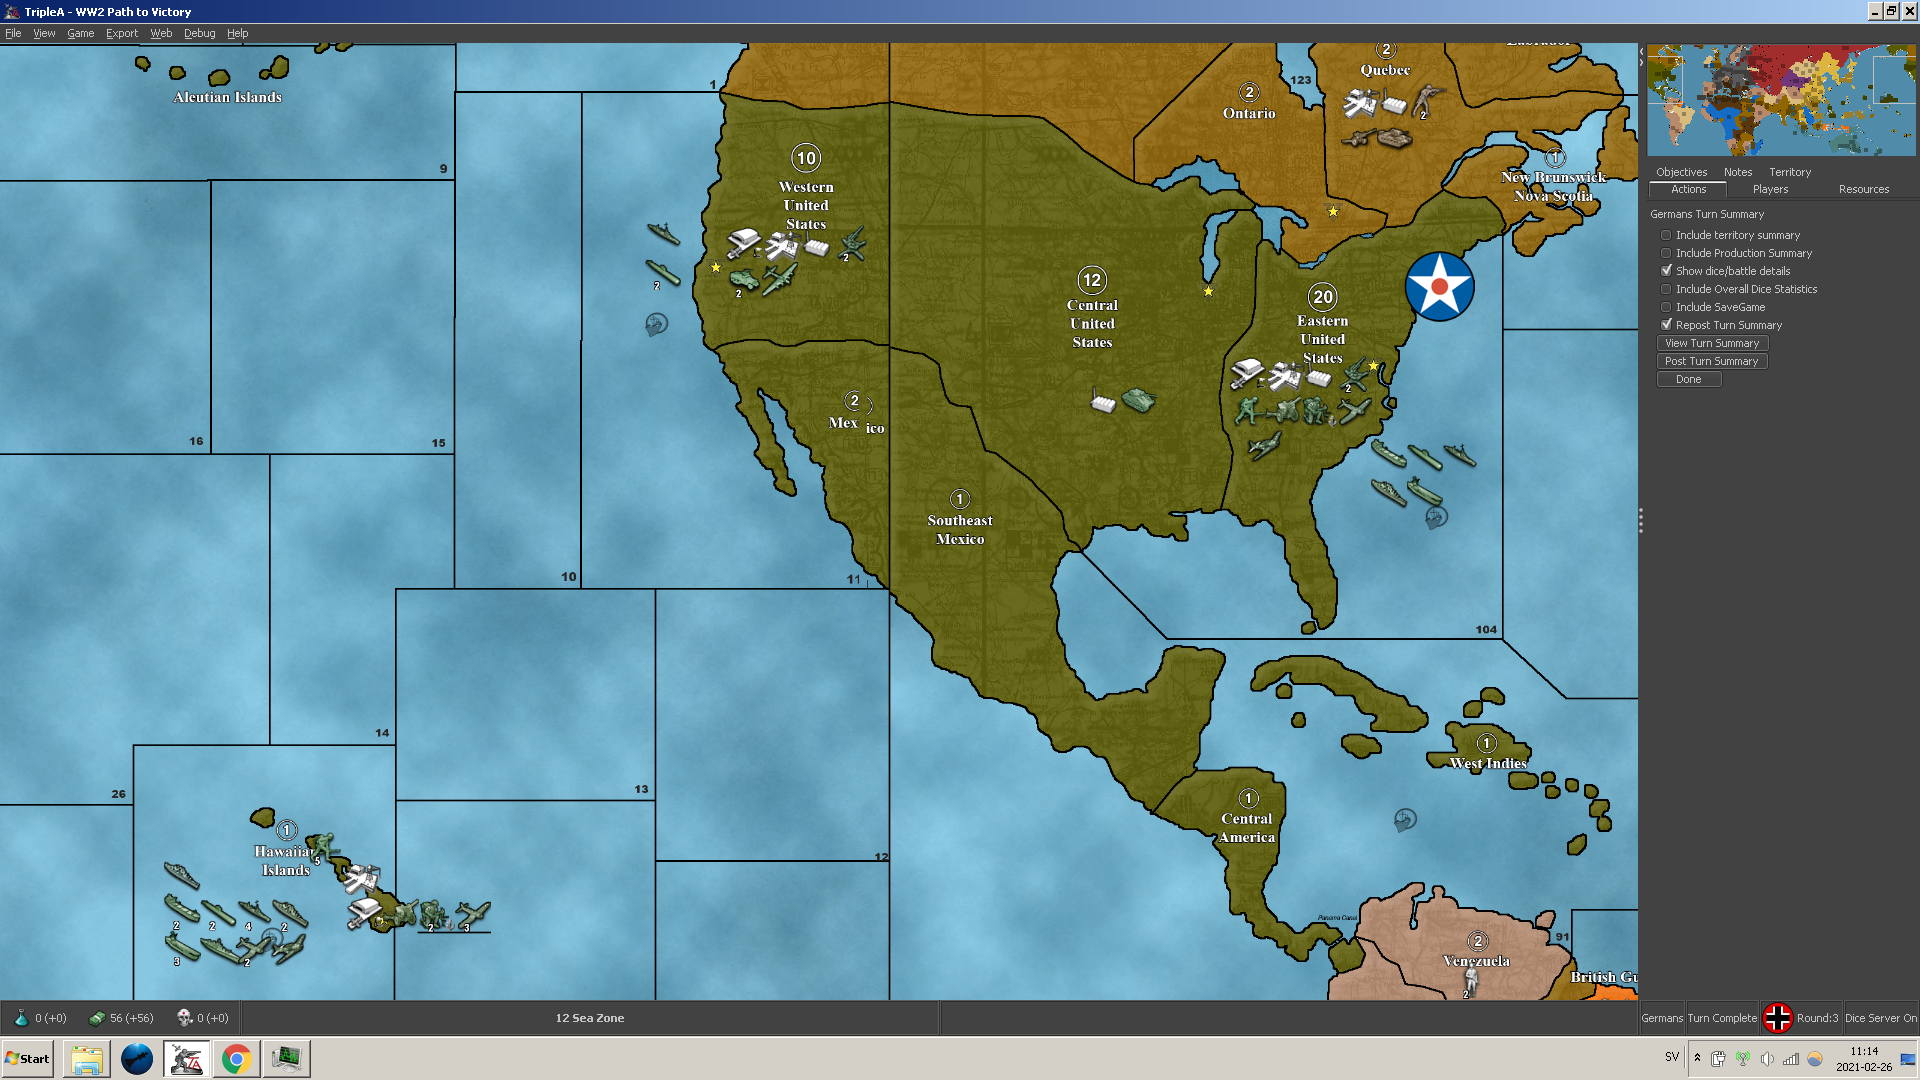Open Chrome from the taskbar

[237, 1059]
